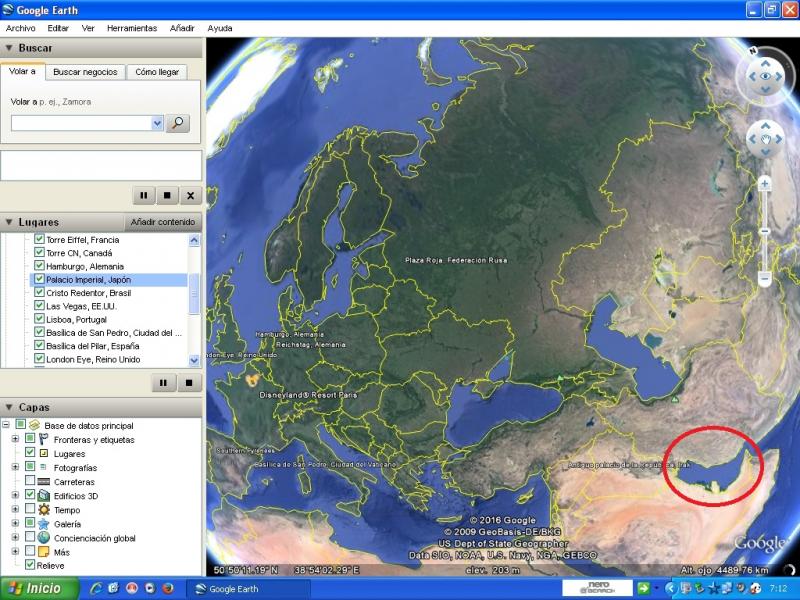Stop the Lugares tour playback
This screenshot has width=800, height=600.
(189, 383)
